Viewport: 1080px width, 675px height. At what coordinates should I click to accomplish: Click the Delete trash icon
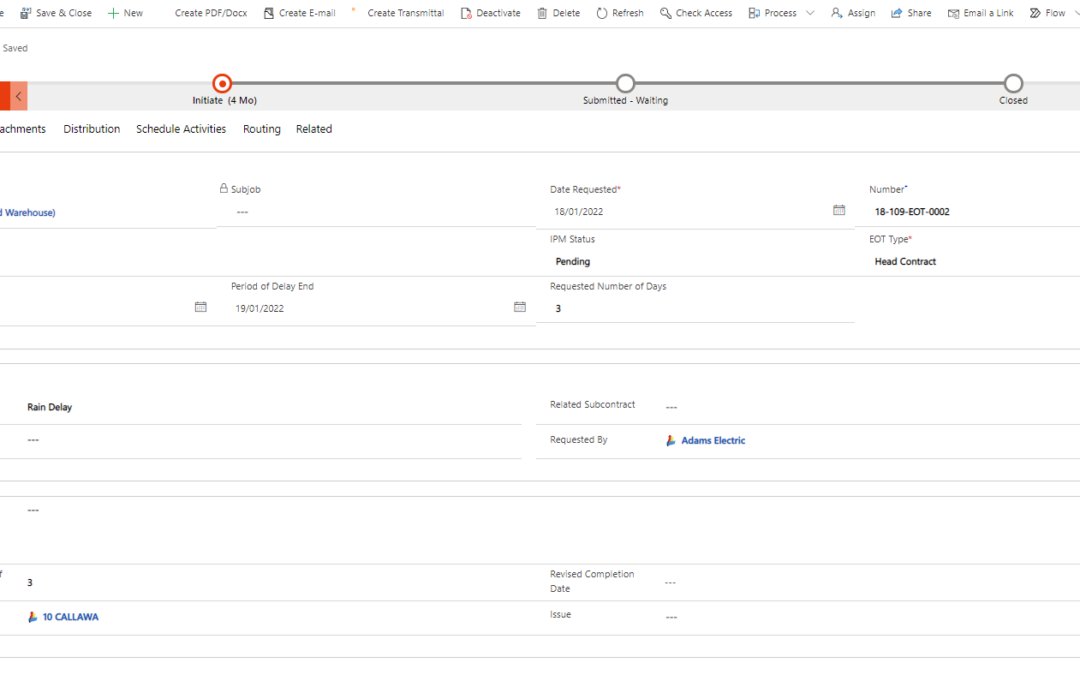(x=542, y=13)
